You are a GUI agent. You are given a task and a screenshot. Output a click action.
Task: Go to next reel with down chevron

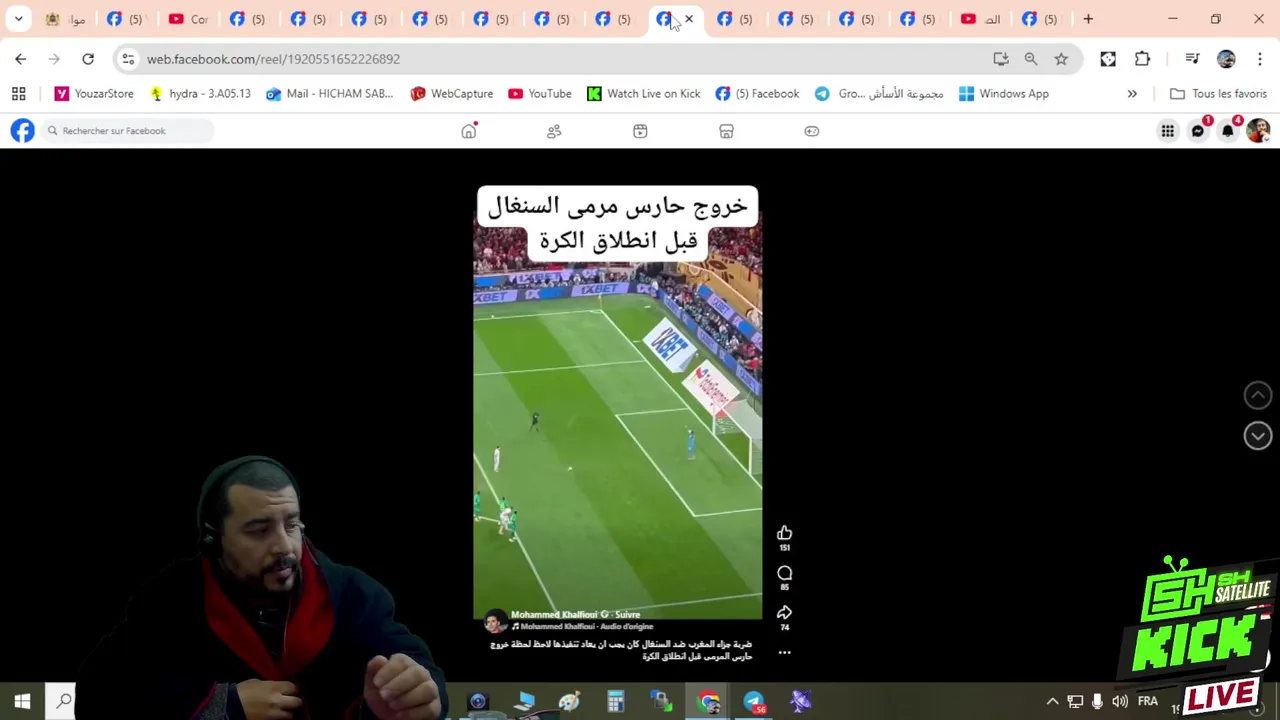click(x=1258, y=435)
